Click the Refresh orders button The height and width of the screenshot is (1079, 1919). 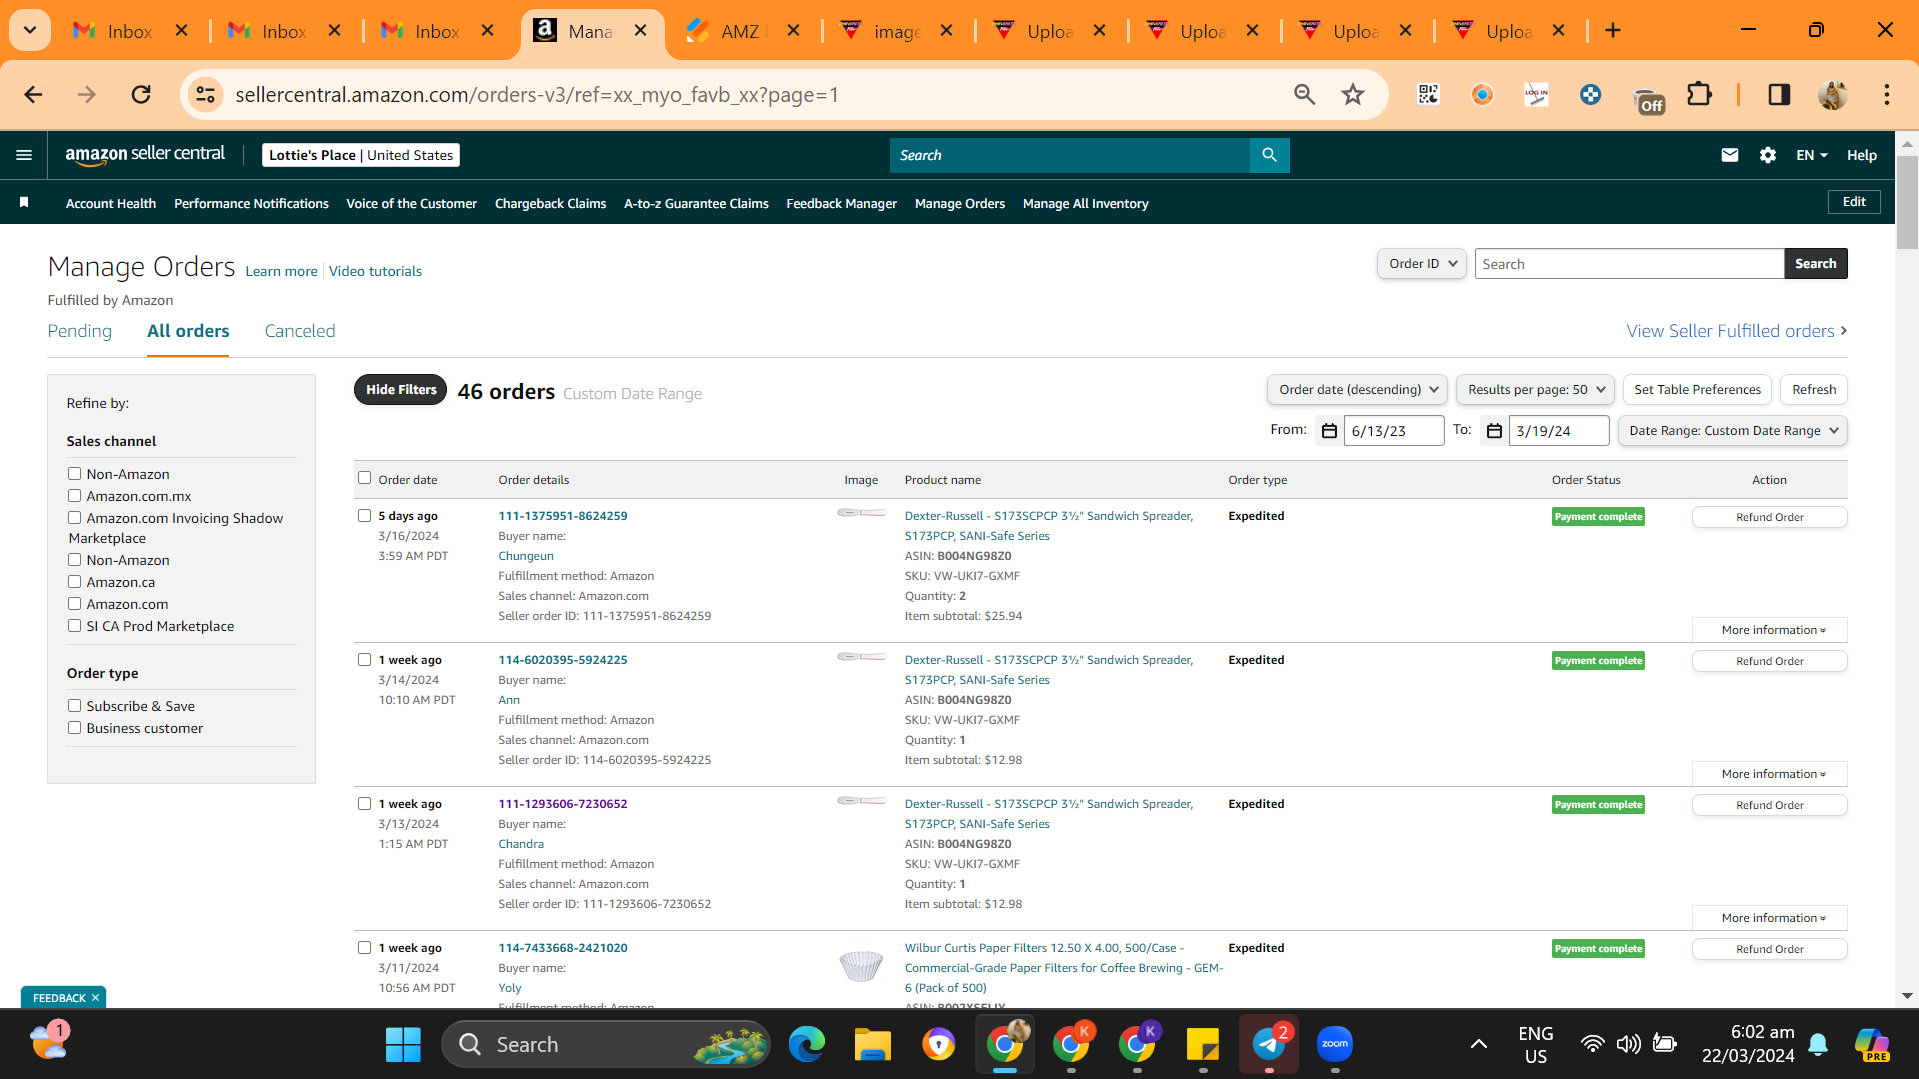click(1814, 390)
